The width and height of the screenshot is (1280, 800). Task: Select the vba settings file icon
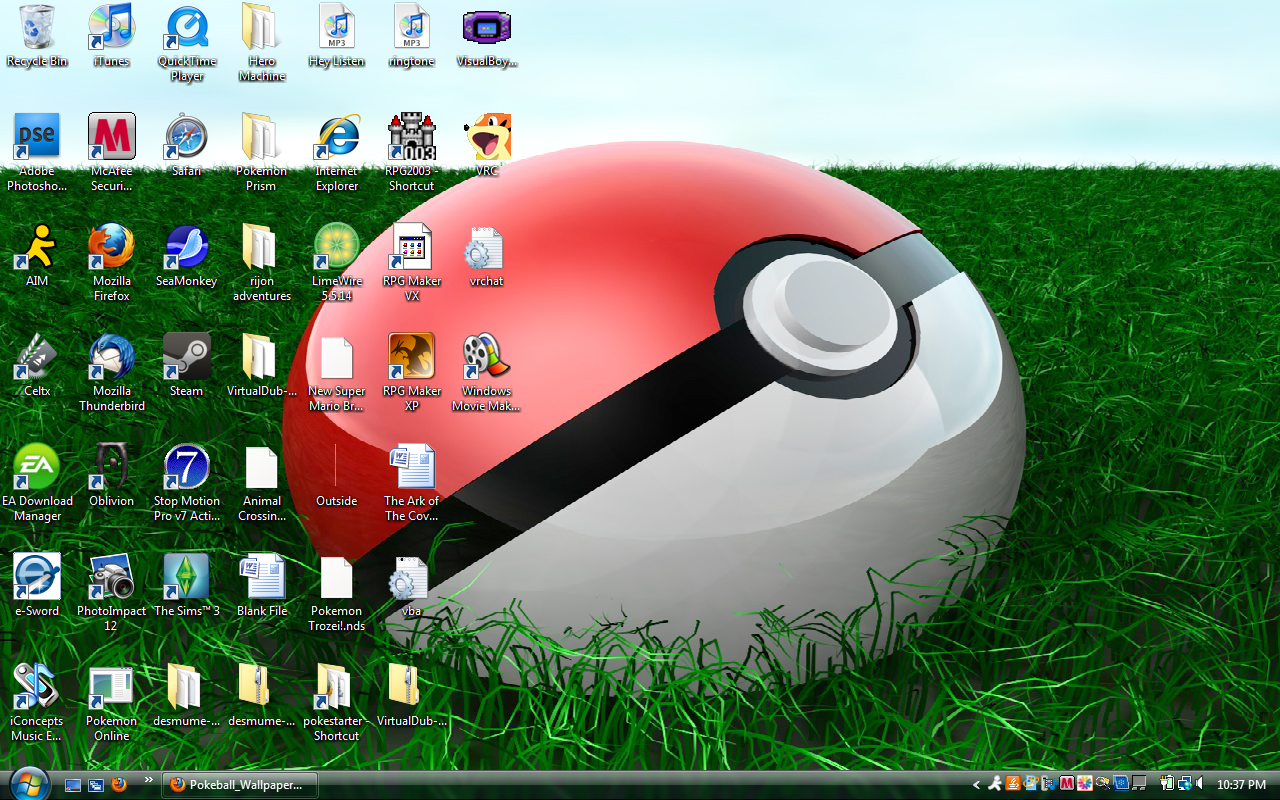tap(411, 586)
